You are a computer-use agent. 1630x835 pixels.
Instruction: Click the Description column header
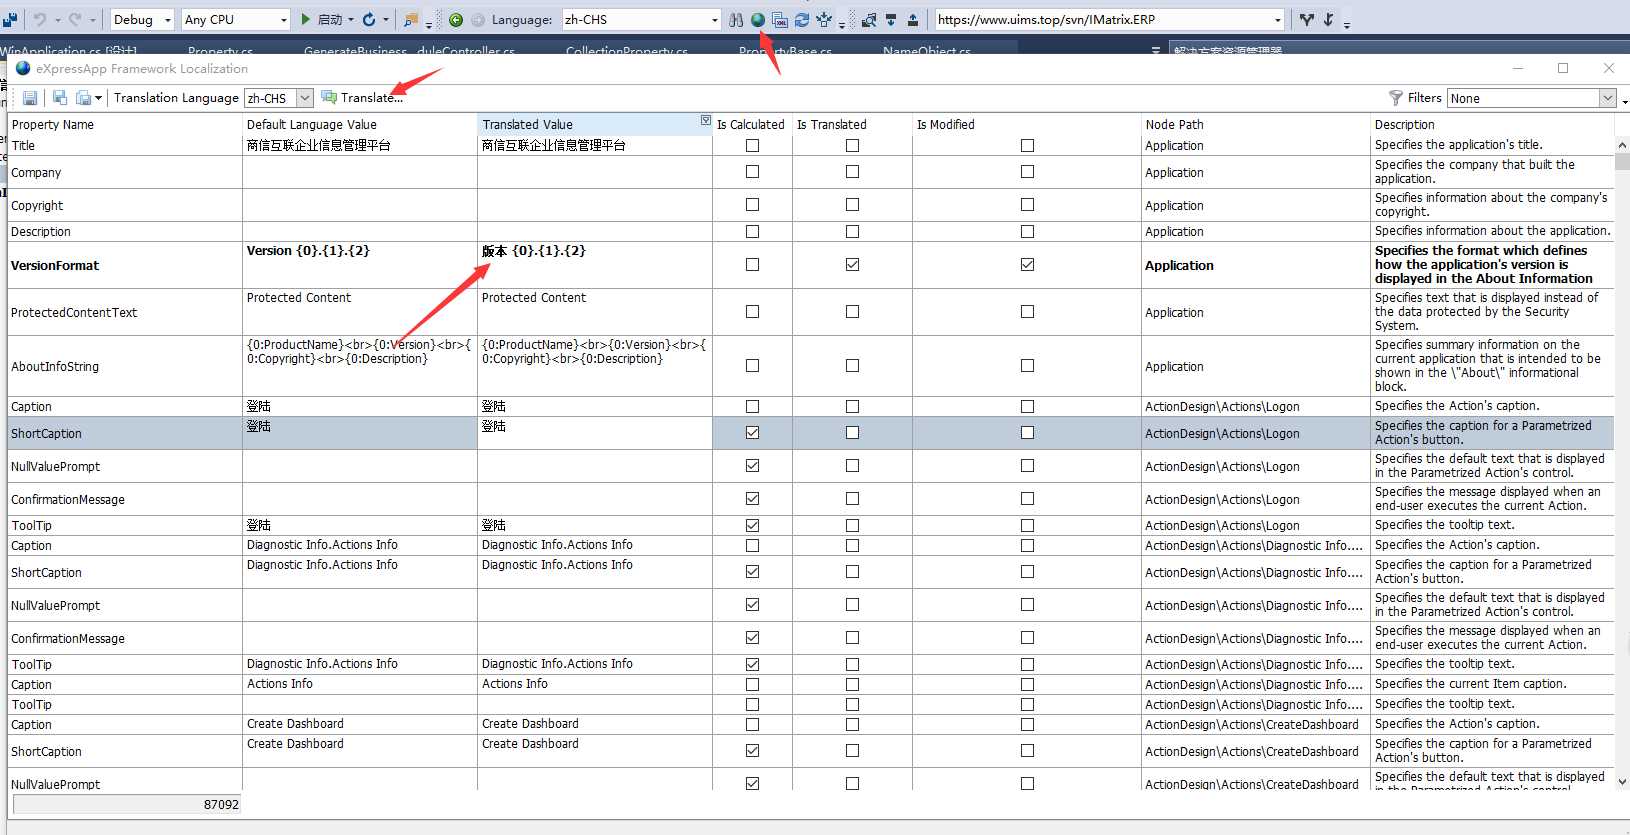1492,125
